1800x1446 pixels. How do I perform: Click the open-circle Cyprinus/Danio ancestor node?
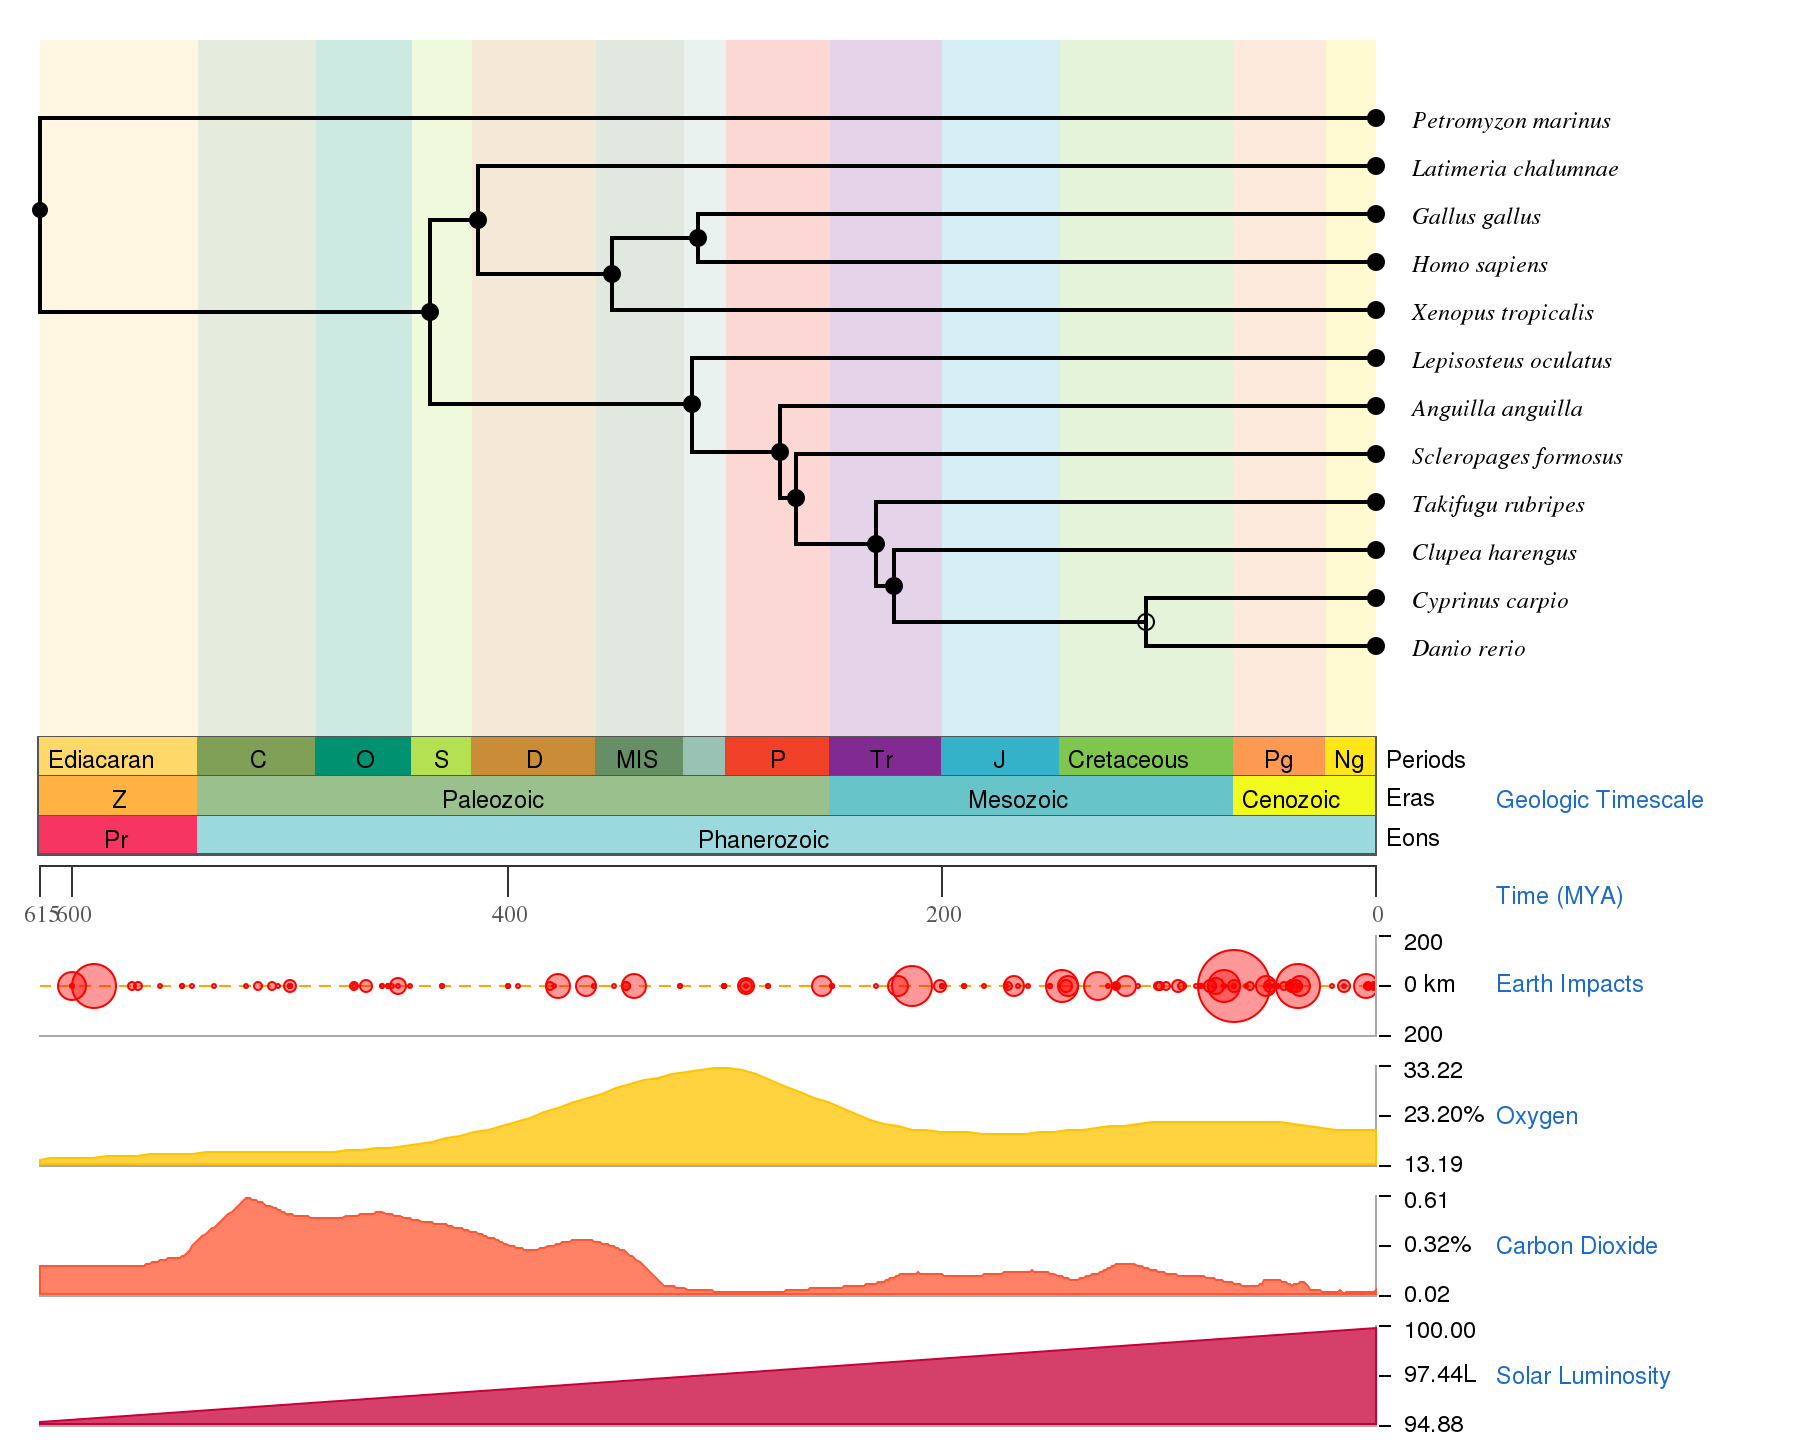(x=1146, y=622)
